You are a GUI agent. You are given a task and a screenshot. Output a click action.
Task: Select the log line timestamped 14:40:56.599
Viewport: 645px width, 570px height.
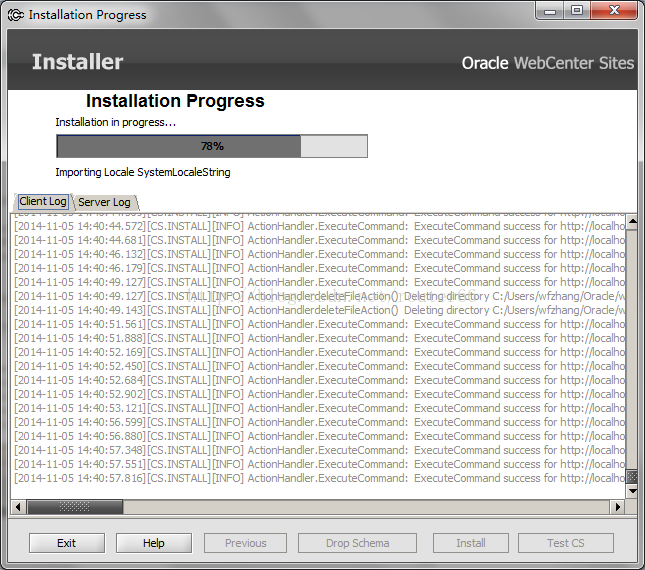tap(319, 422)
